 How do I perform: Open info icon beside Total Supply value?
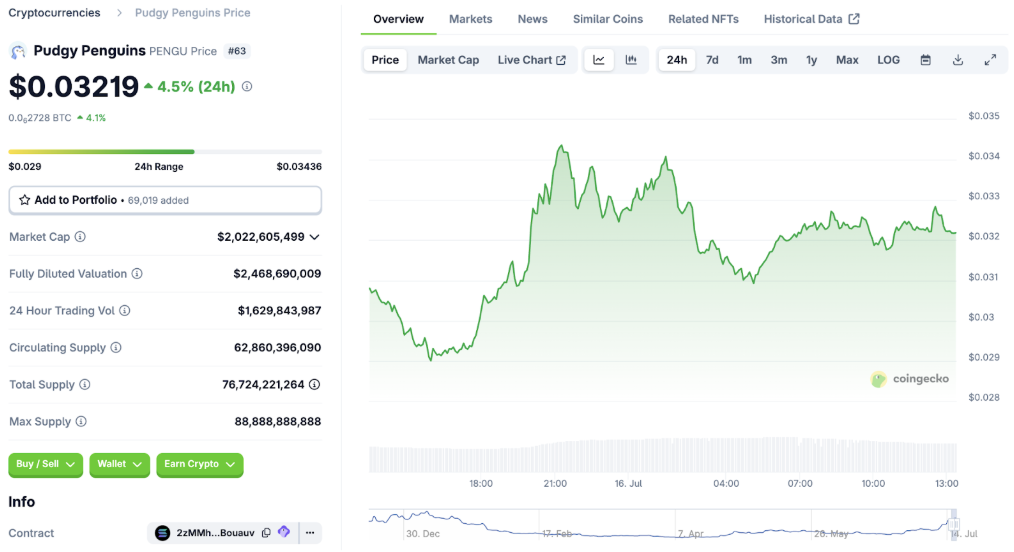314,384
